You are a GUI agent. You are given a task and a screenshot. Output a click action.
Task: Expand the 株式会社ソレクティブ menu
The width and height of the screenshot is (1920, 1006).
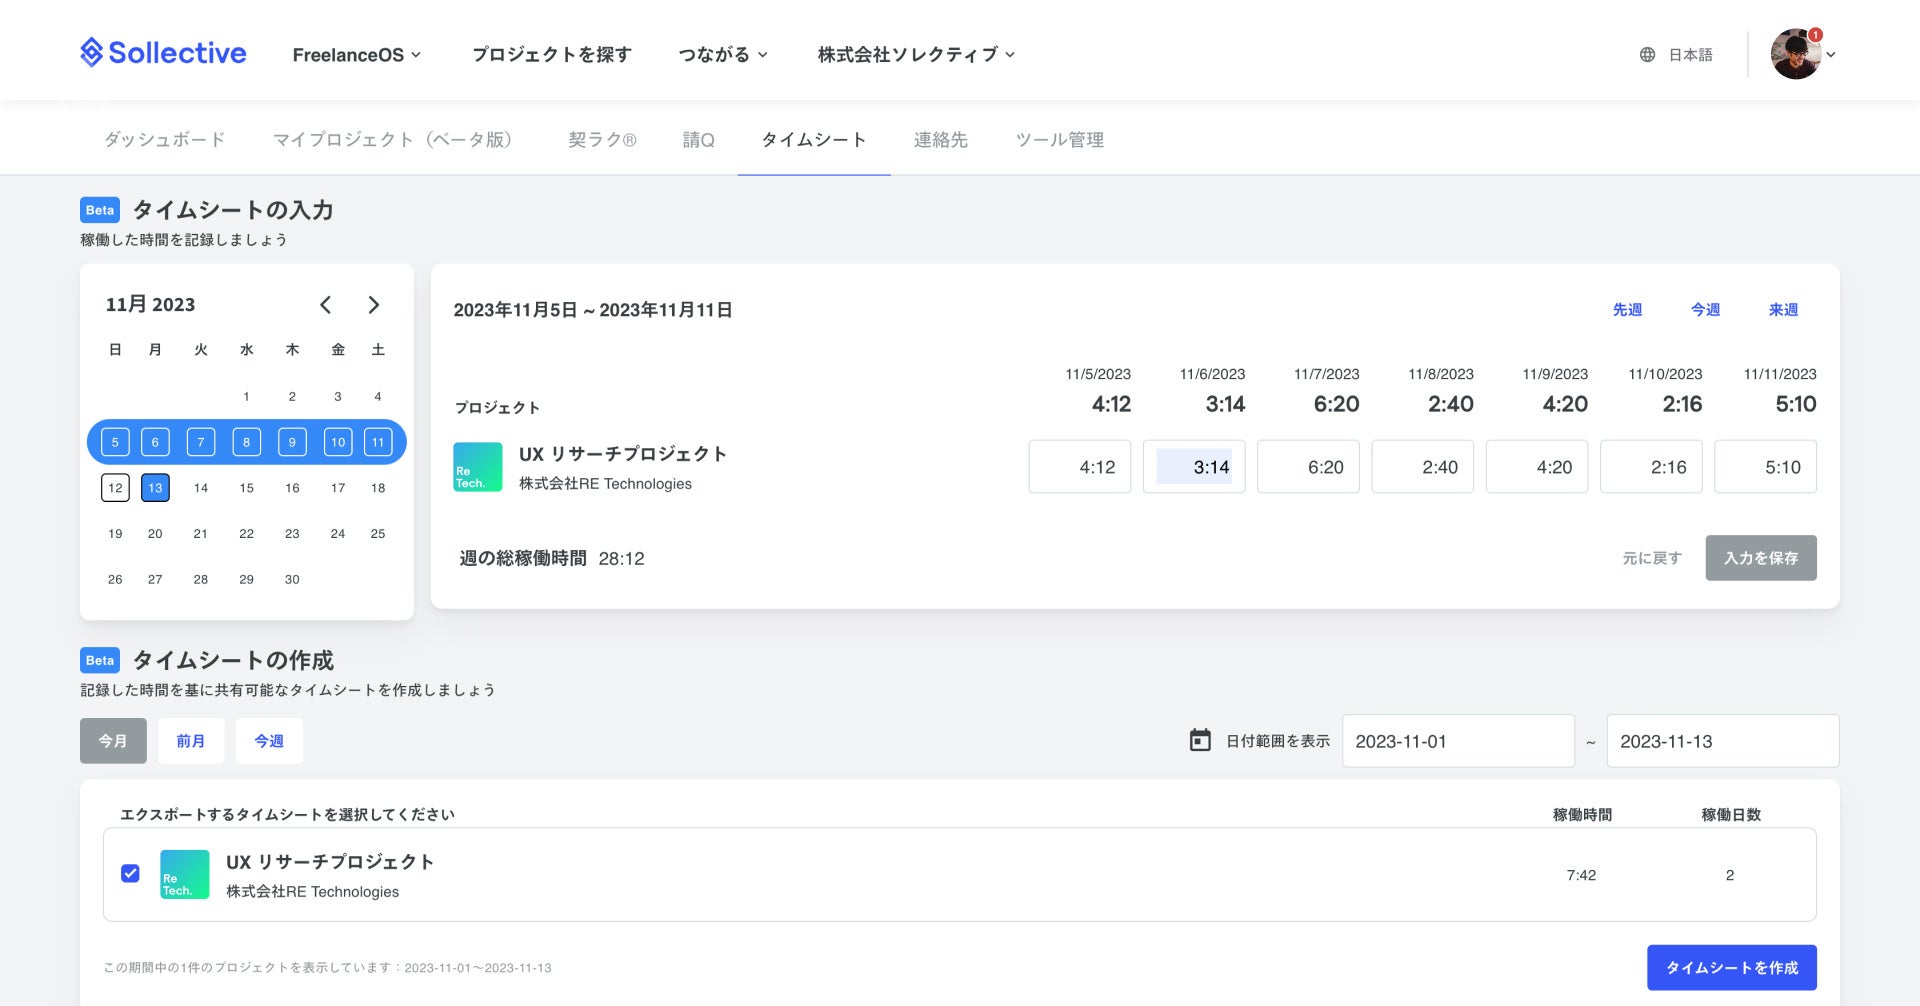[x=915, y=55]
